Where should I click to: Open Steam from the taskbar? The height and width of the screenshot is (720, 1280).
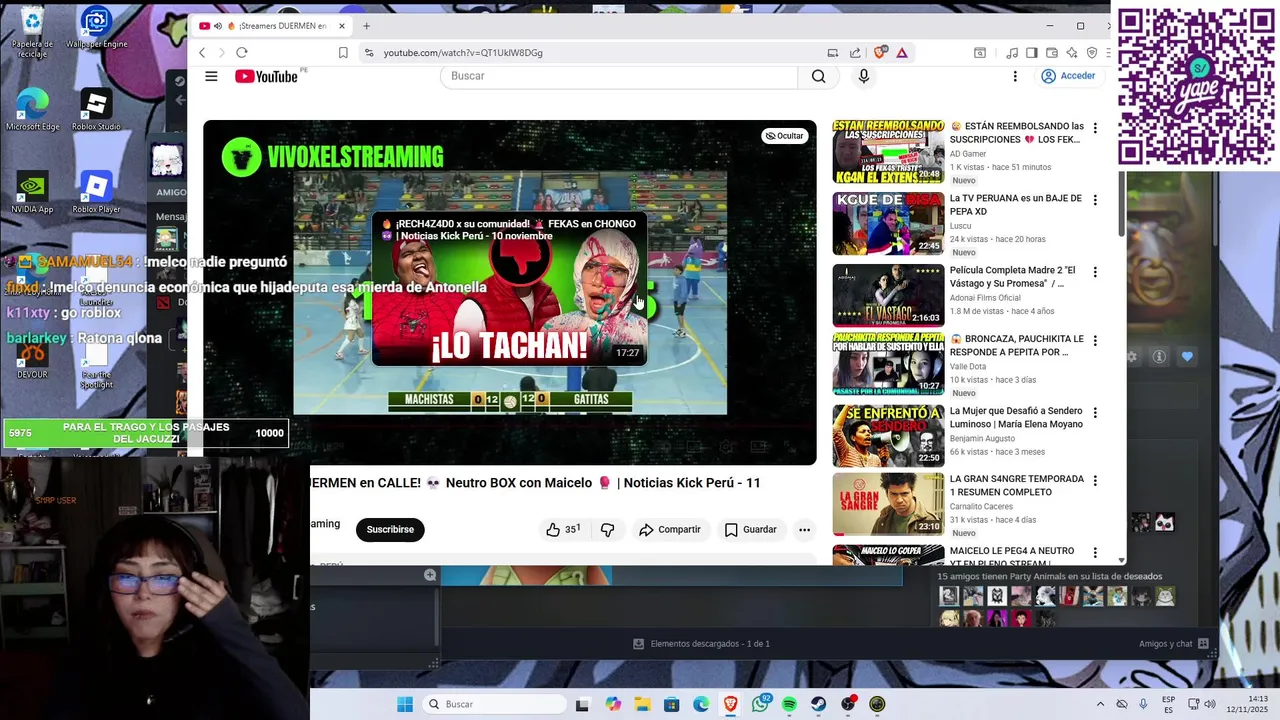818,704
